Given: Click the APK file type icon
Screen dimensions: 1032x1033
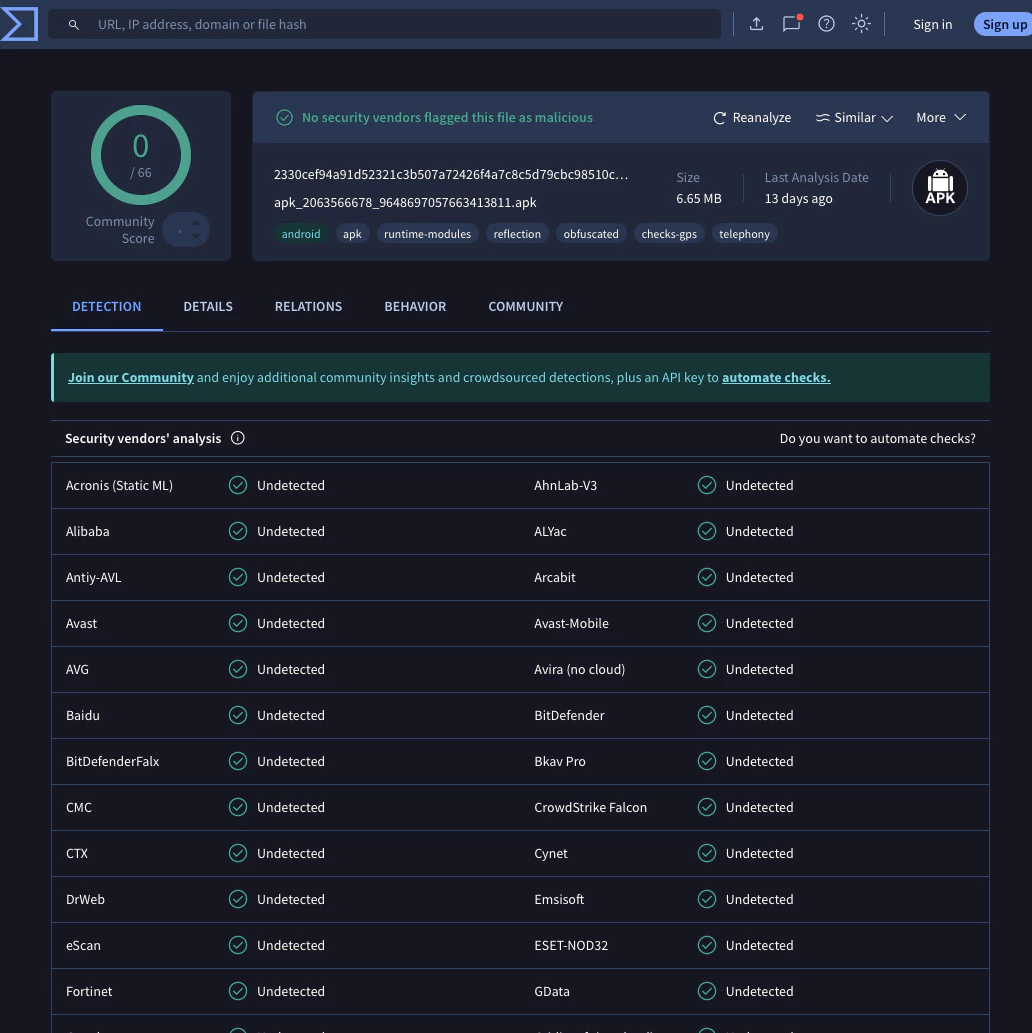Looking at the screenshot, I should point(940,188).
